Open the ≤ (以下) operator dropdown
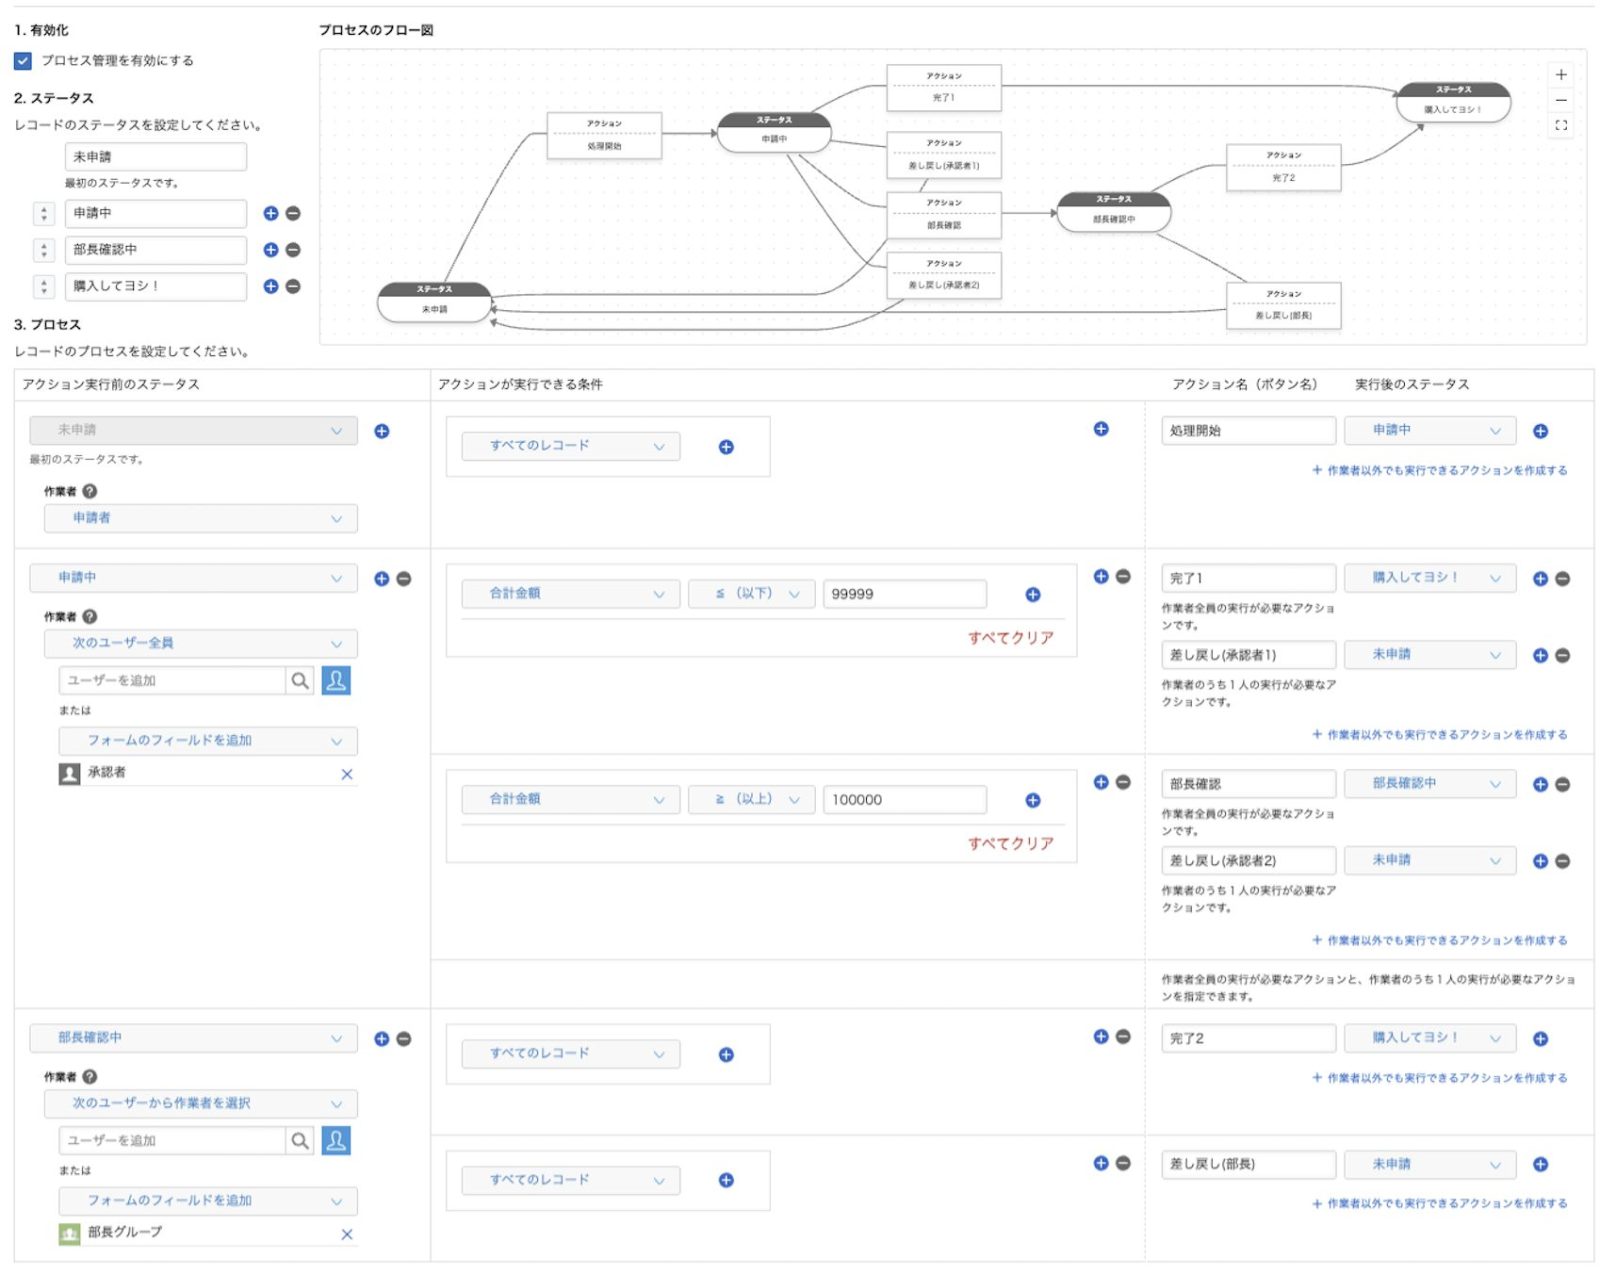Screen dimensions: 1600x1274 (x=750, y=594)
